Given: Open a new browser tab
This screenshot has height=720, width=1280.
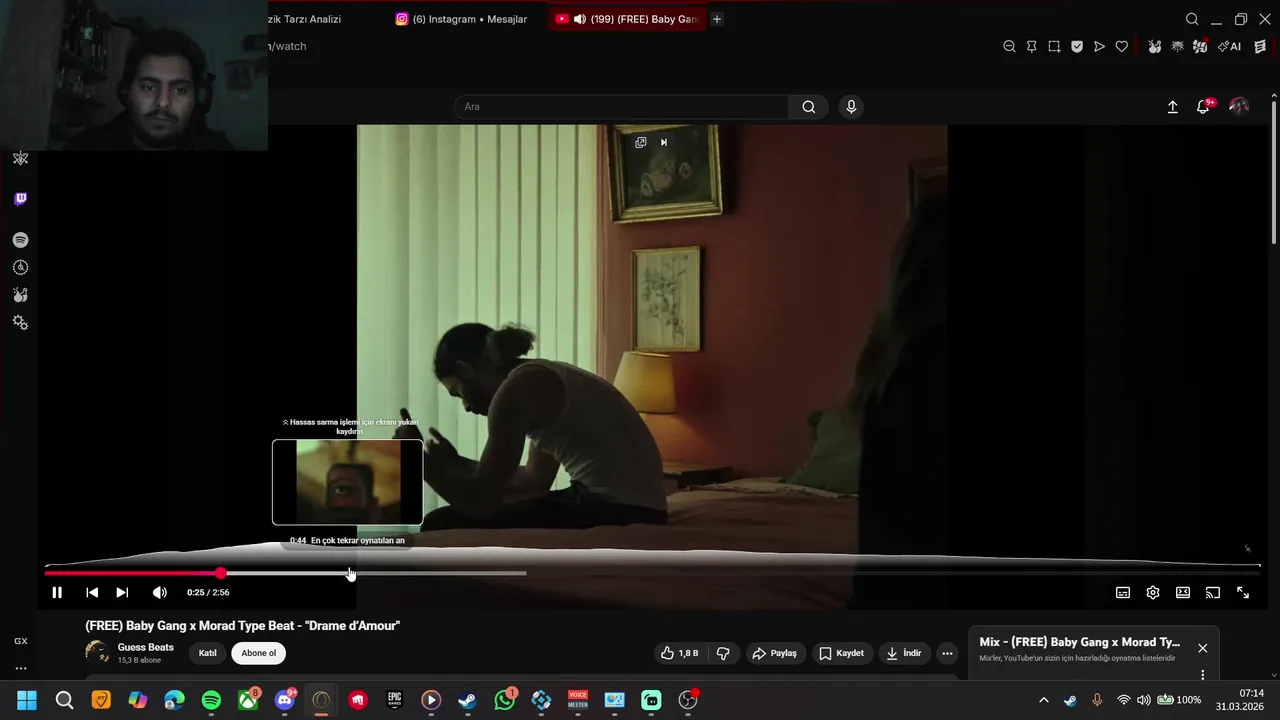Looking at the screenshot, I should pyautogui.click(x=717, y=19).
